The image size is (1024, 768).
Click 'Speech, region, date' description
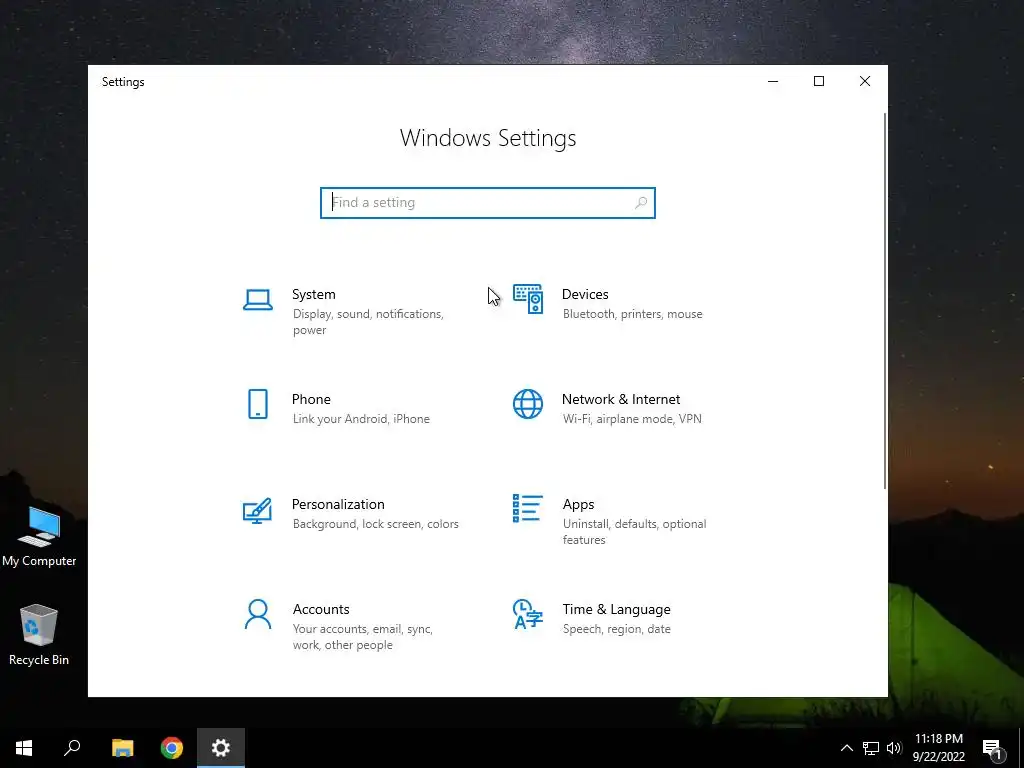pos(616,629)
